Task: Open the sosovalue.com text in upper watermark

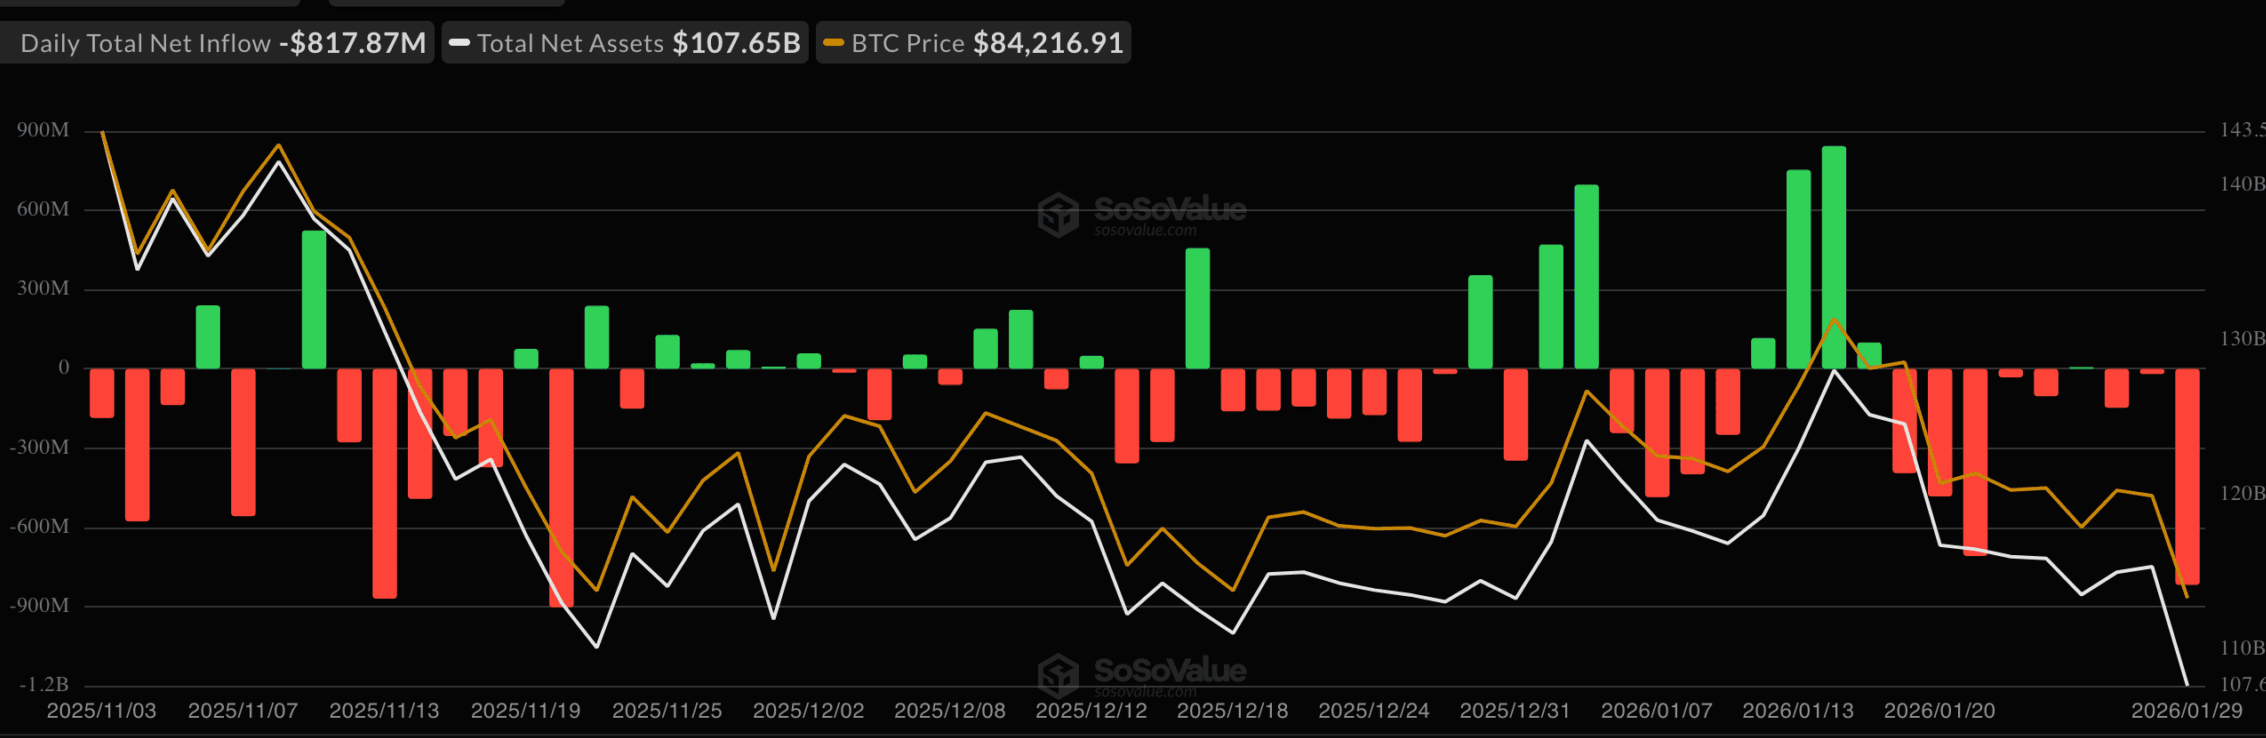Action: click(1145, 231)
